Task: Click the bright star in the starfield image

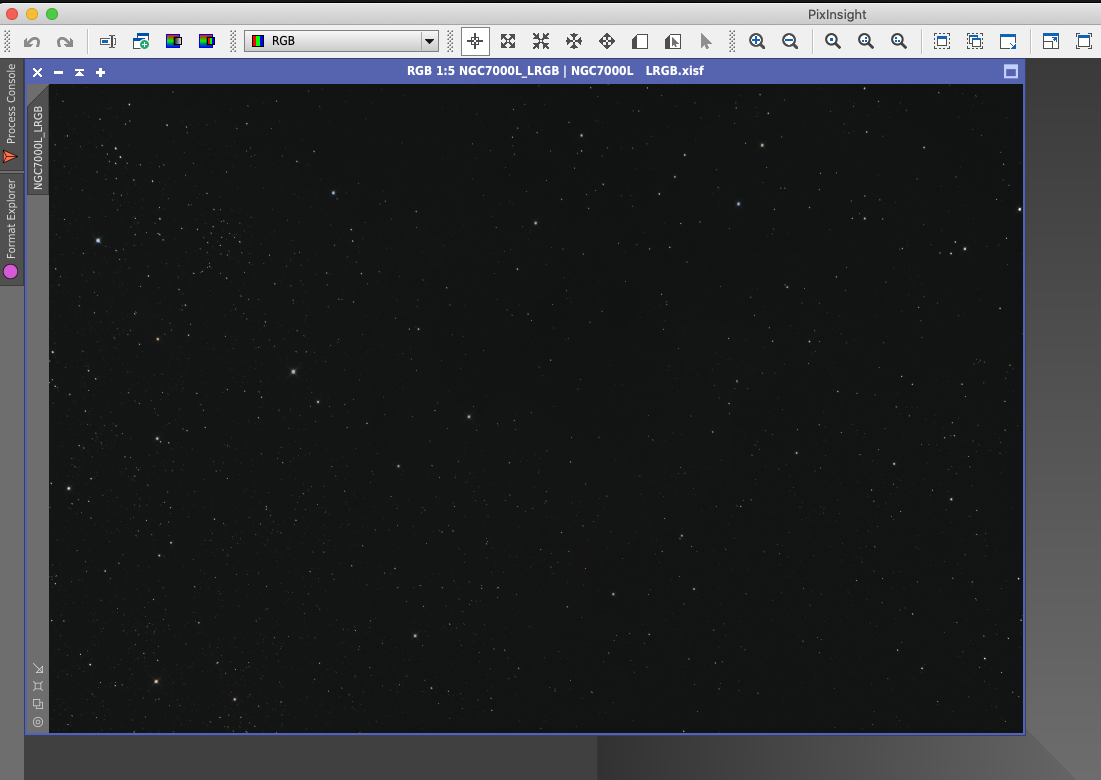Action: click(x=294, y=371)
